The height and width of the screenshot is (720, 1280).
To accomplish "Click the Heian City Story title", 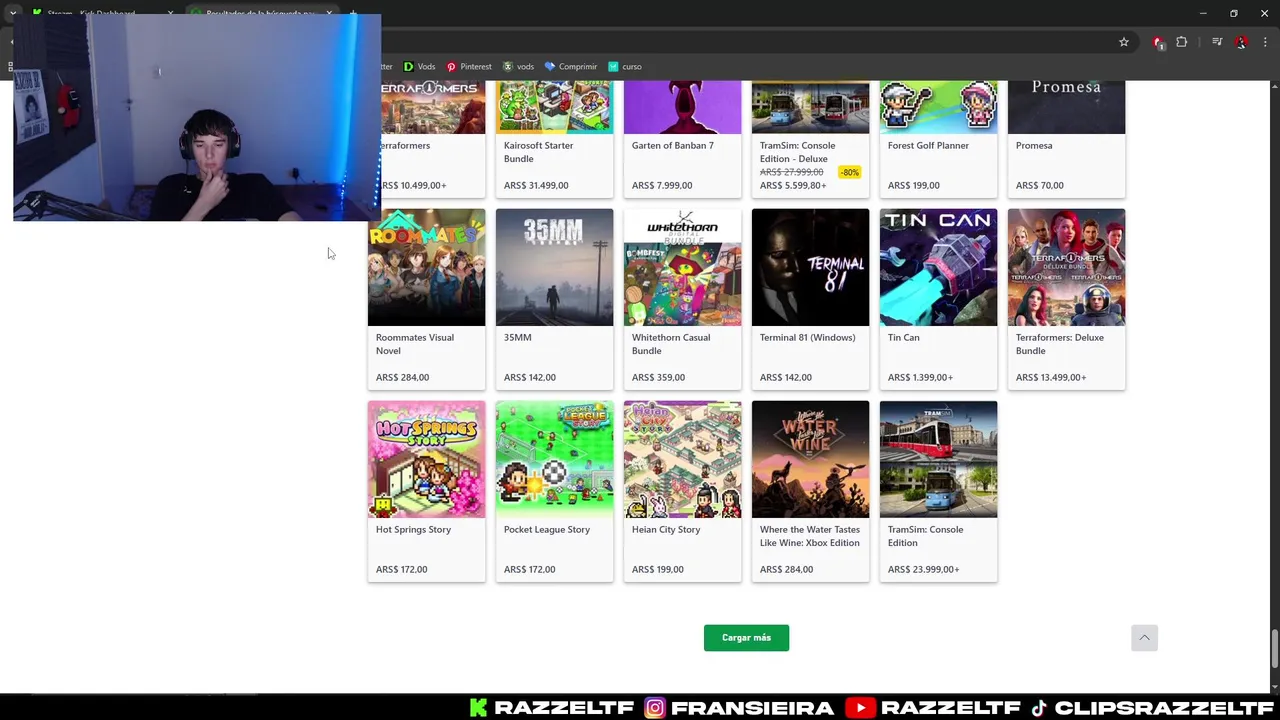I will click(x=666, y=530).
